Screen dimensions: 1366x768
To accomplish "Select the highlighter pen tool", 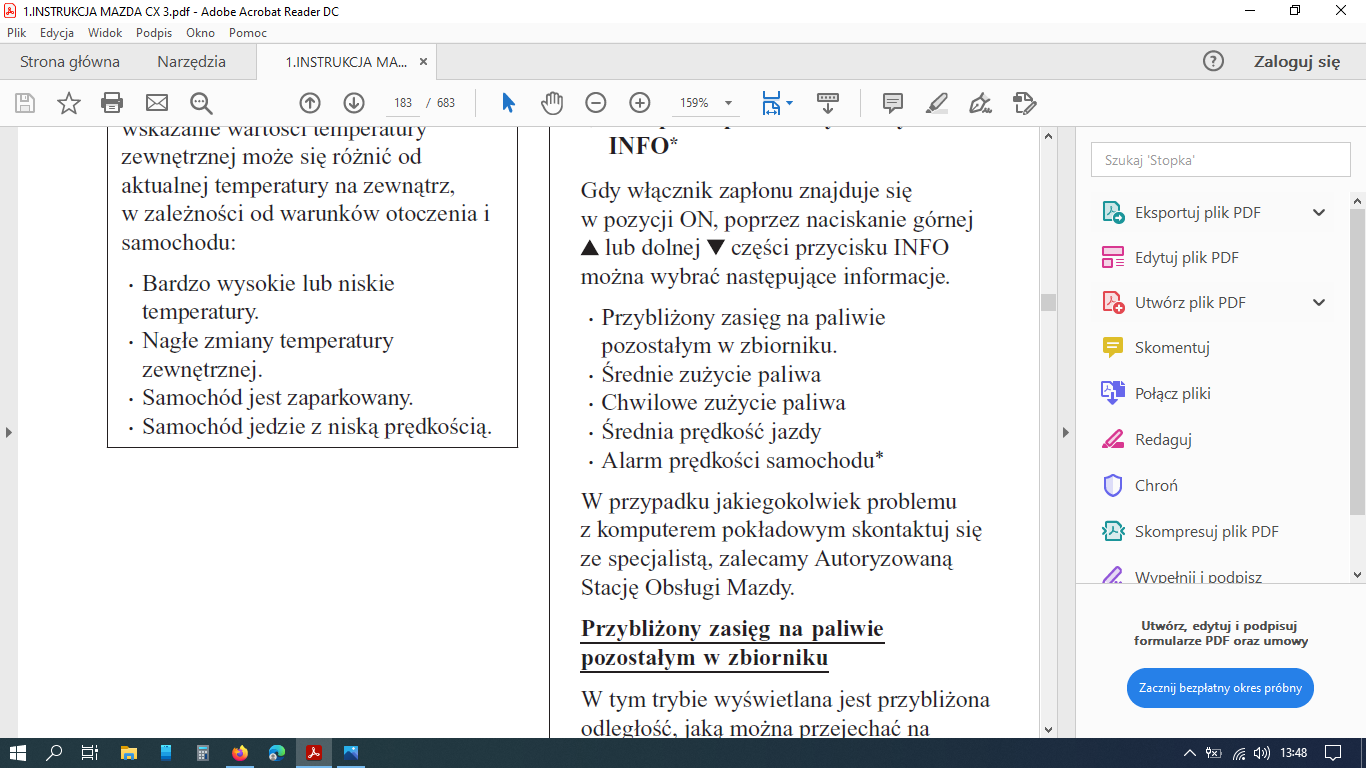I will click(937, 103).
